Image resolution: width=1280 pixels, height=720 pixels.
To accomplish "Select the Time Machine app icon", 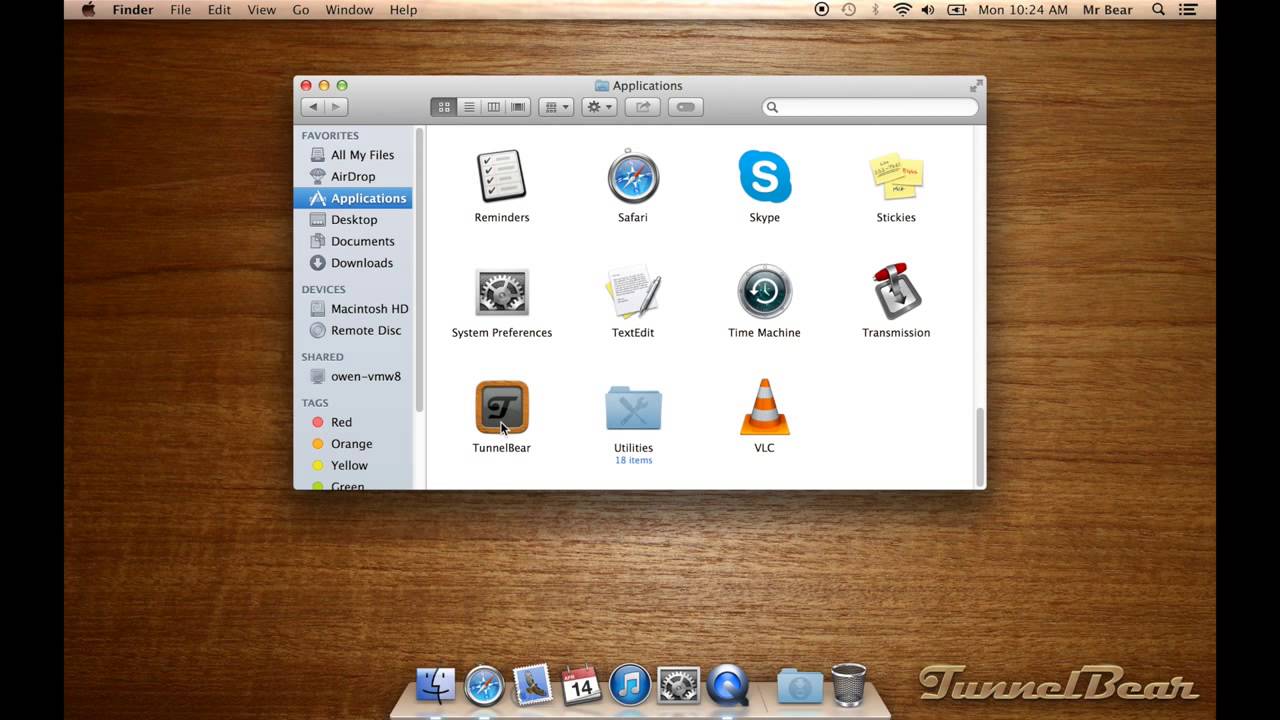I will pyautogui.click(x=765, y=292).
